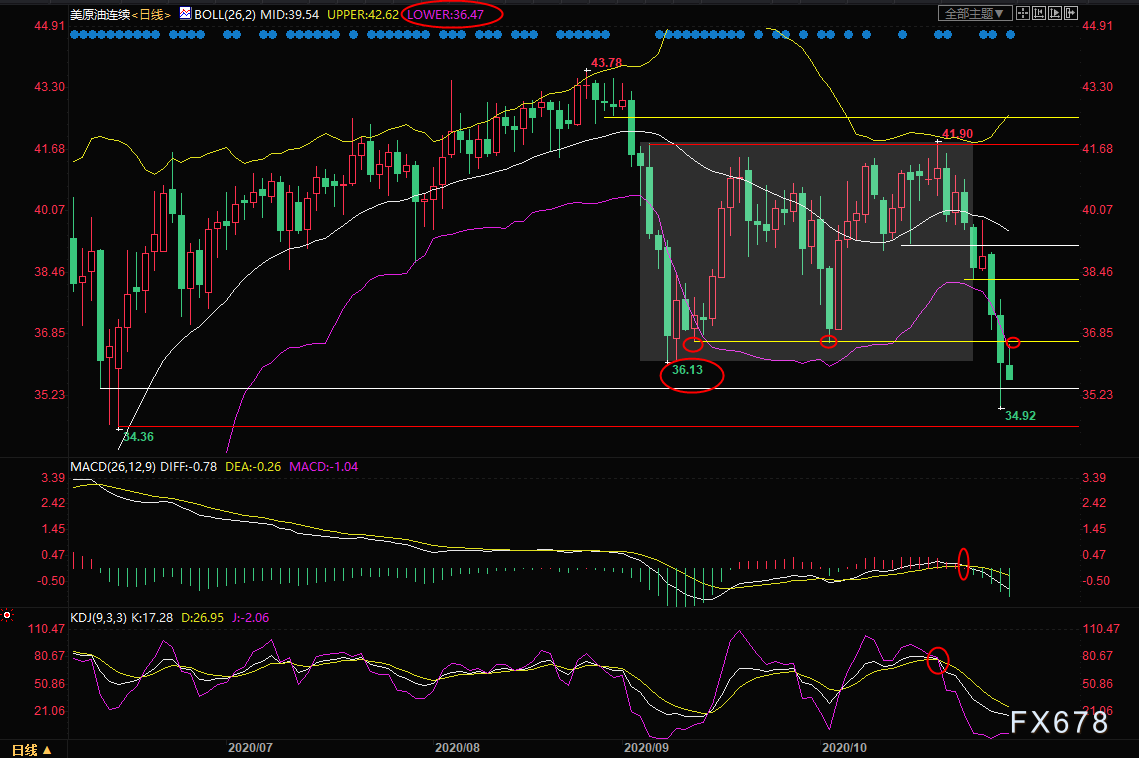Click the red dot icon beside KDJ panel

(7, 616)
